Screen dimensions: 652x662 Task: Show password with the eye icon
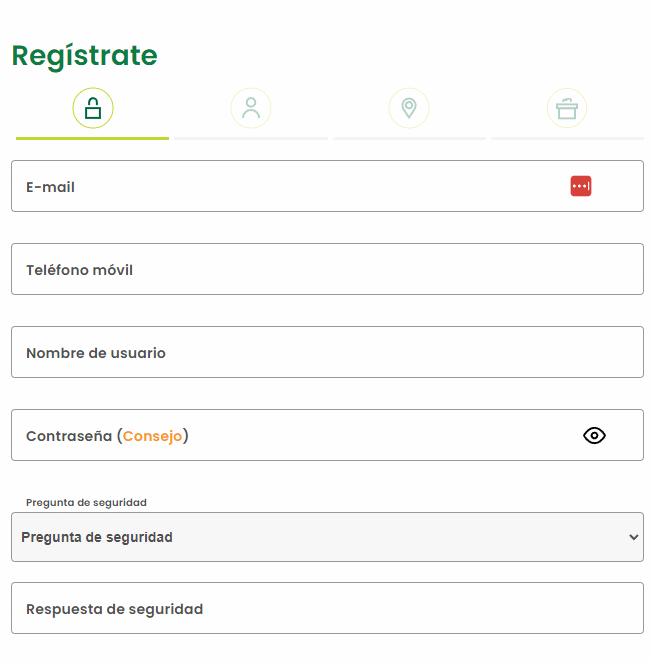594,435
